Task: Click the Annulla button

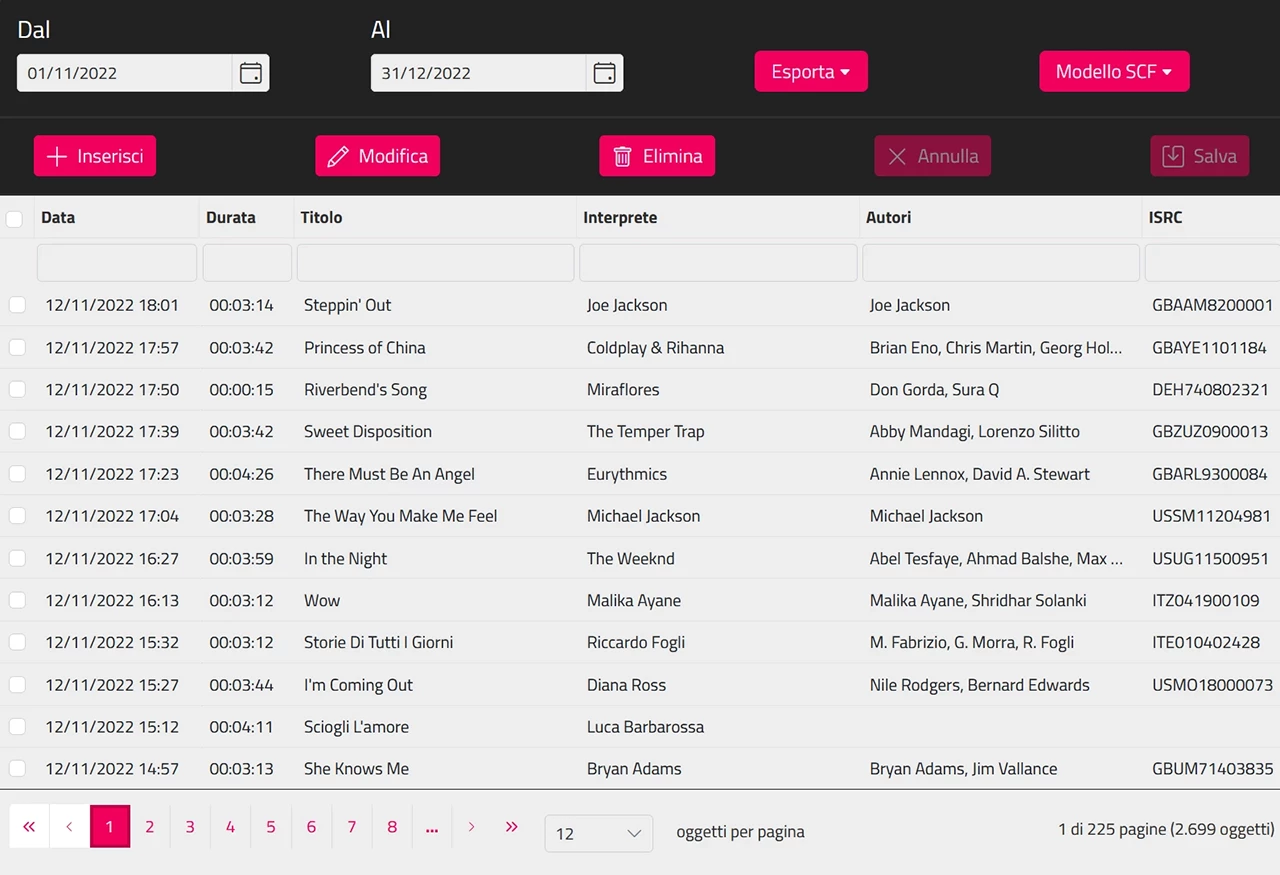Action: (x=933, y=156)
